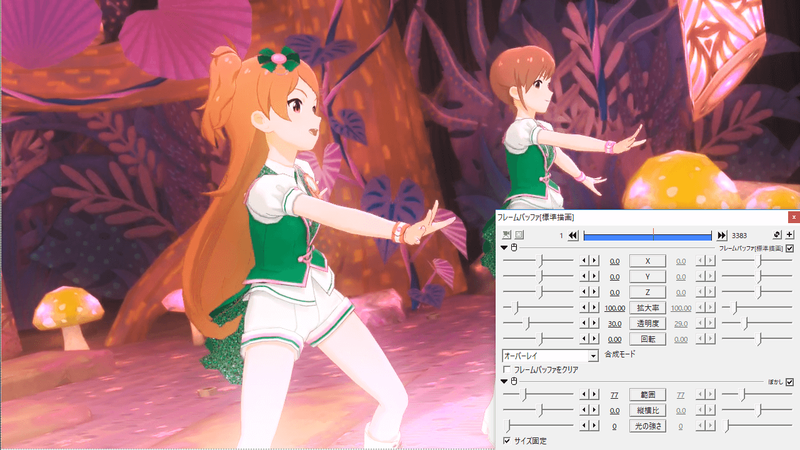The width and height of the screenshot is (800, 450).
Task: Click the X parameter button
Action: point(647,261)
